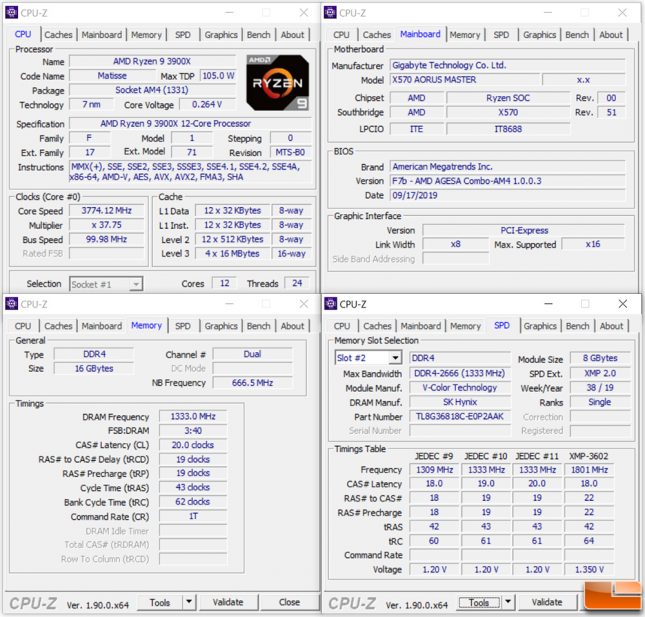The image size is (645, 617).
Task: Open the Mainboard tab in the CPU window
Action: coord(102,35)
